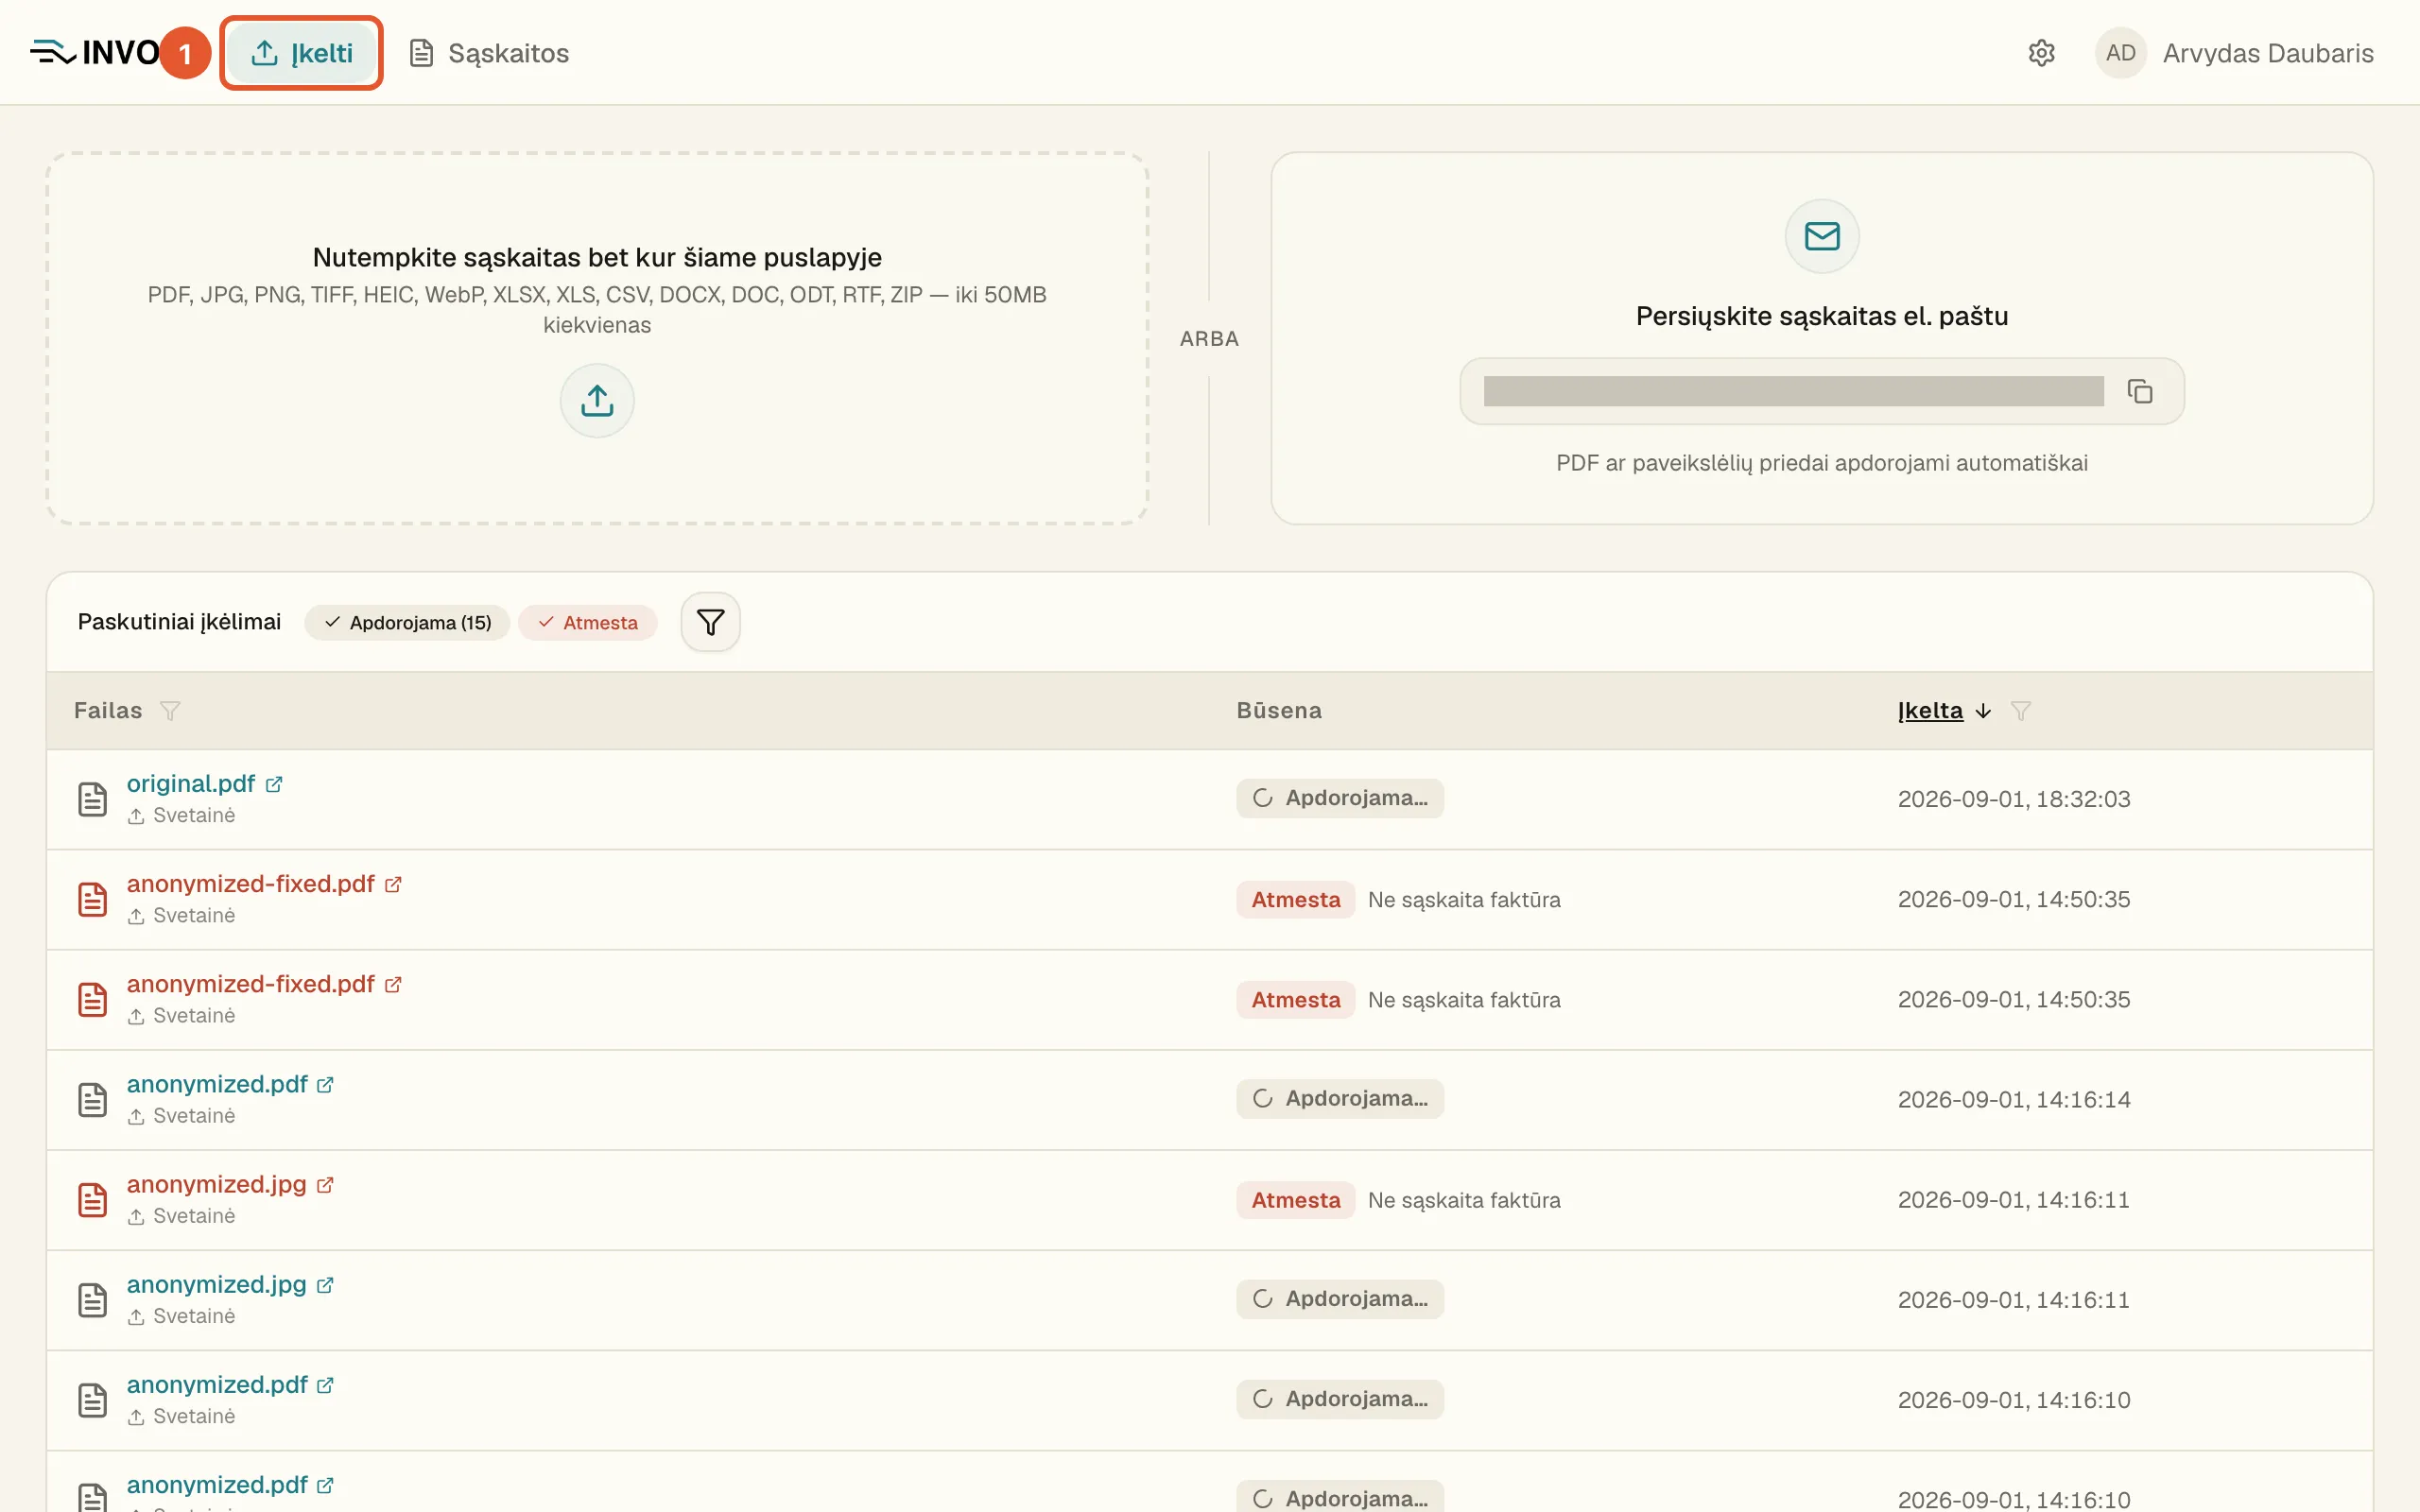Click the redacted email address field
The width and height of the screenshot is (2420, 1512).
click(1793, 391)
